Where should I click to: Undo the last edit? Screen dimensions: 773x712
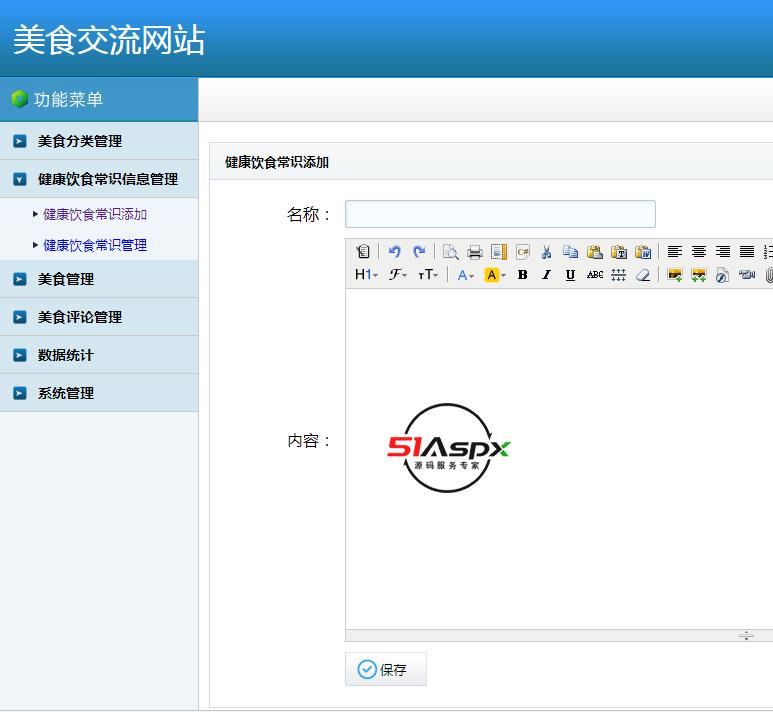(394, 251)
